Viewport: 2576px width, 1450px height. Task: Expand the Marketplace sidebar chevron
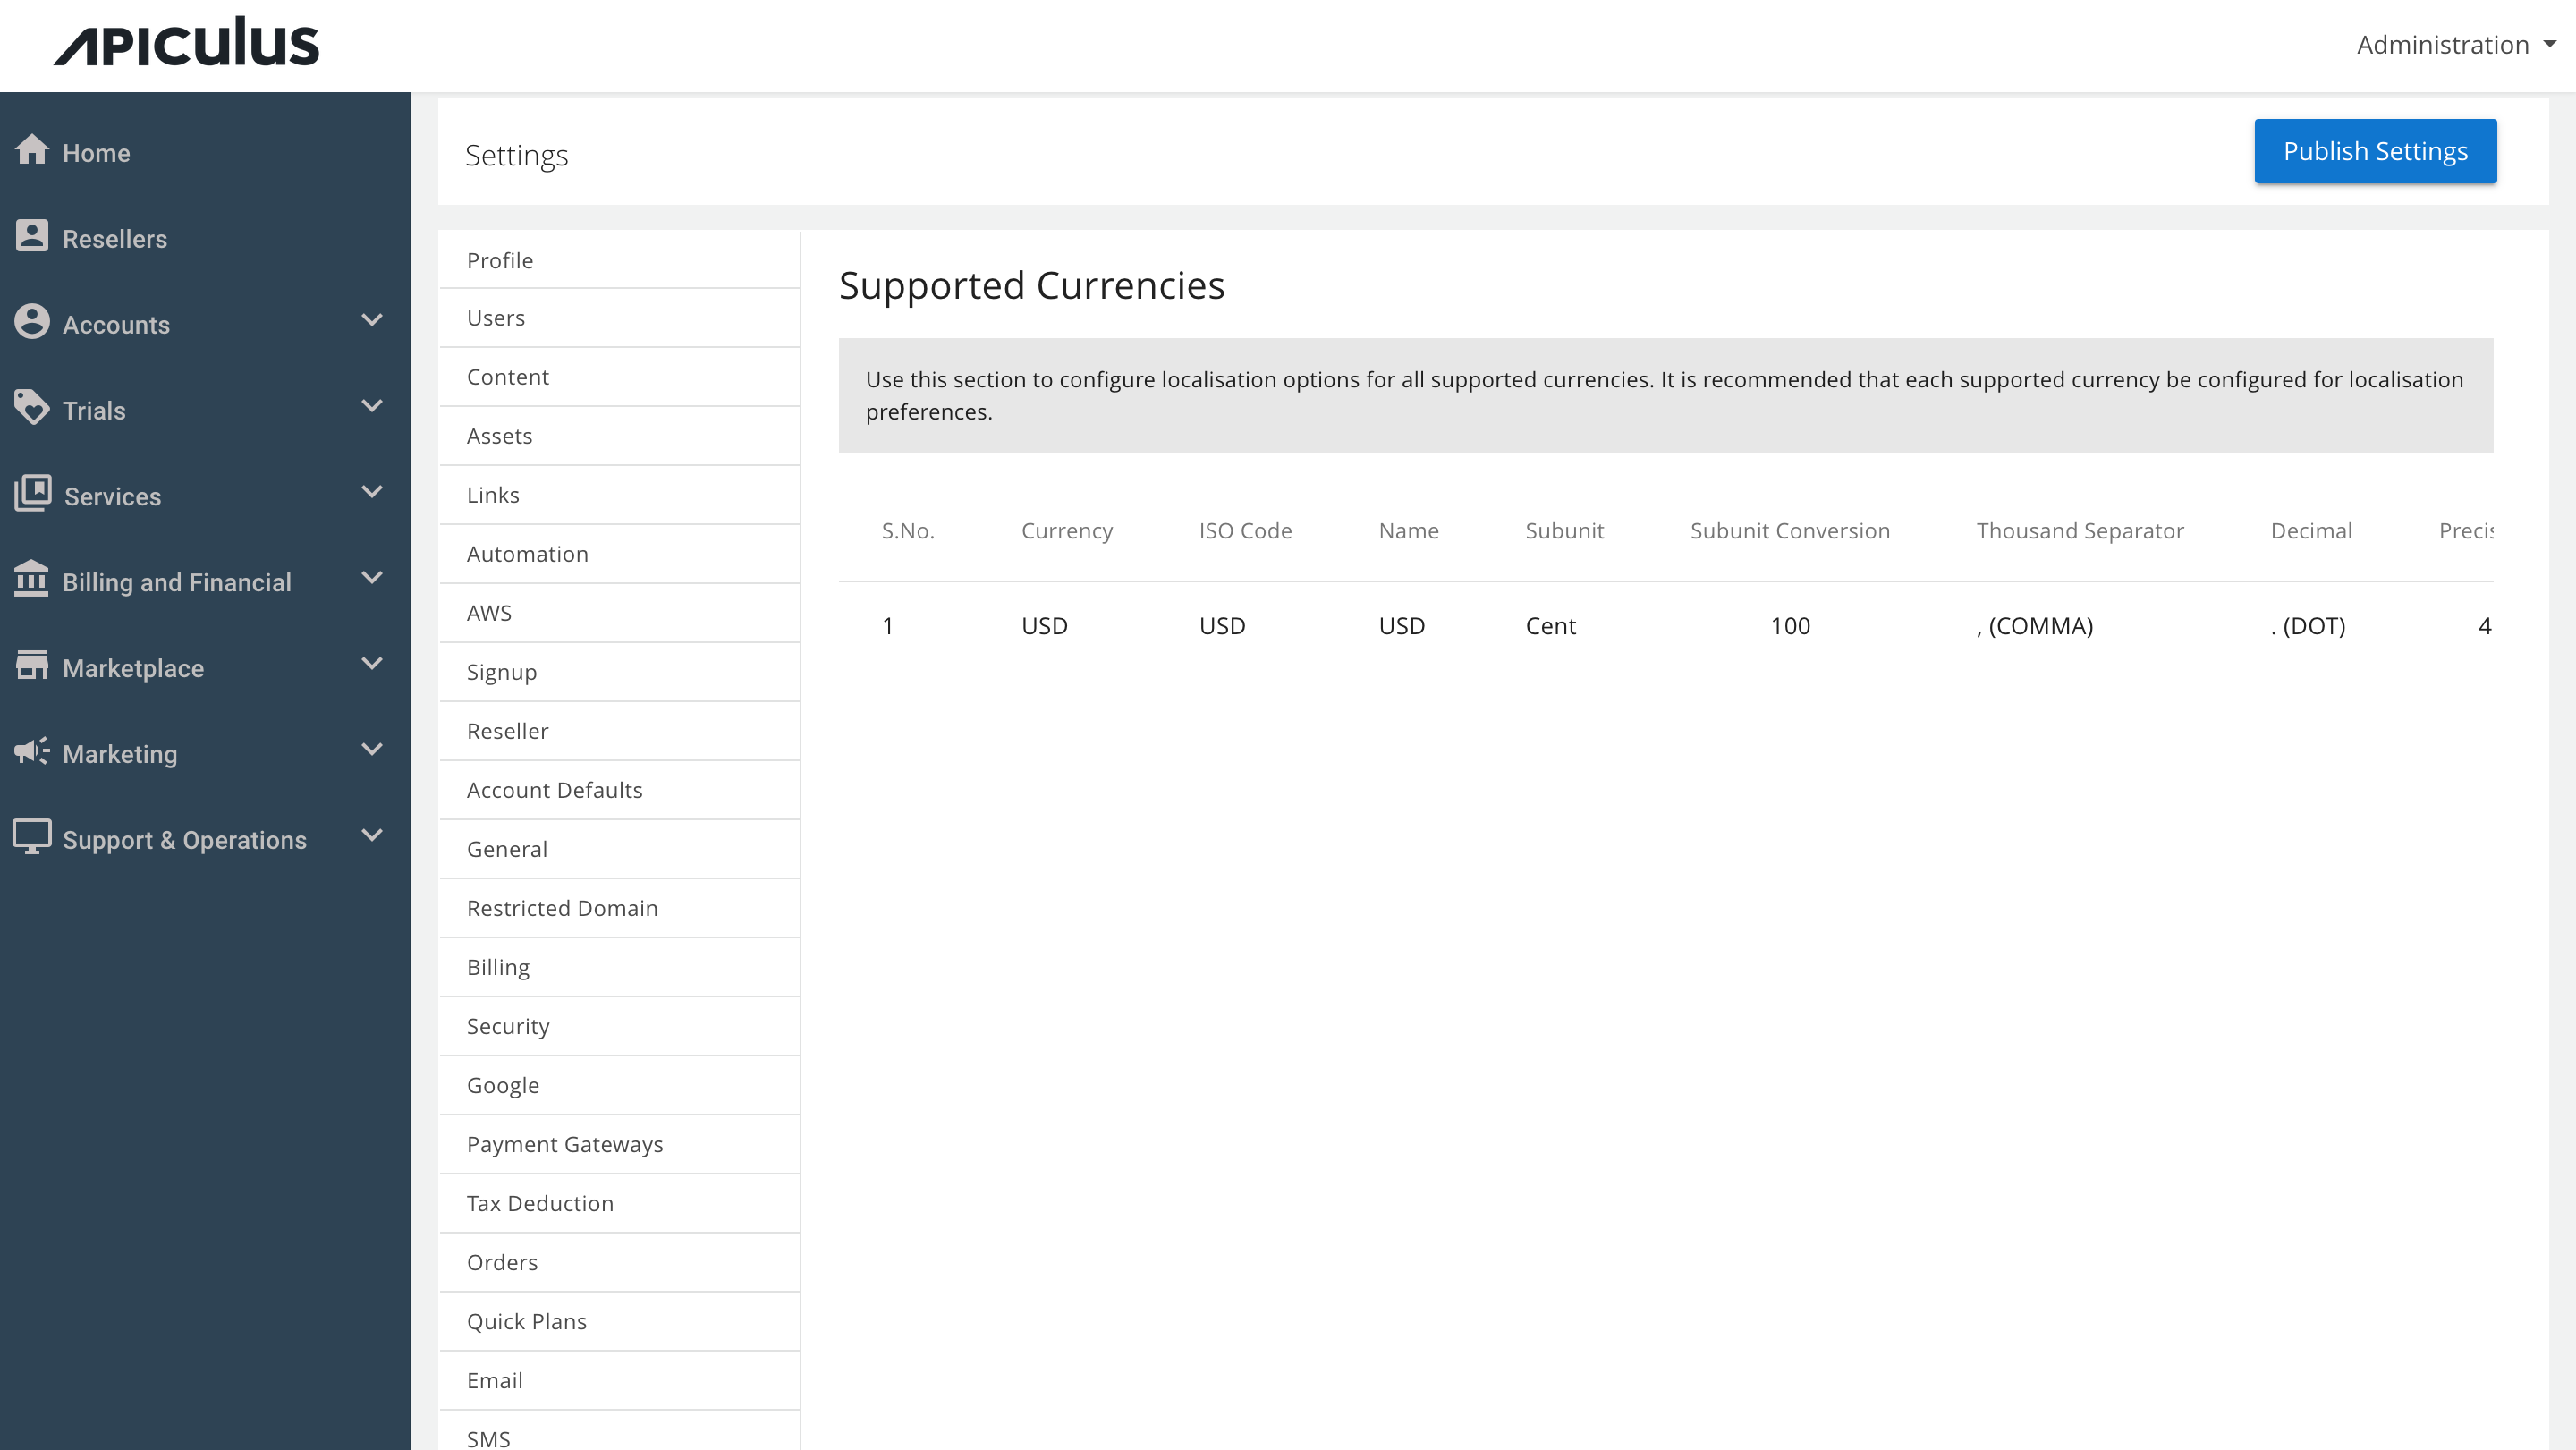point(372,665)
